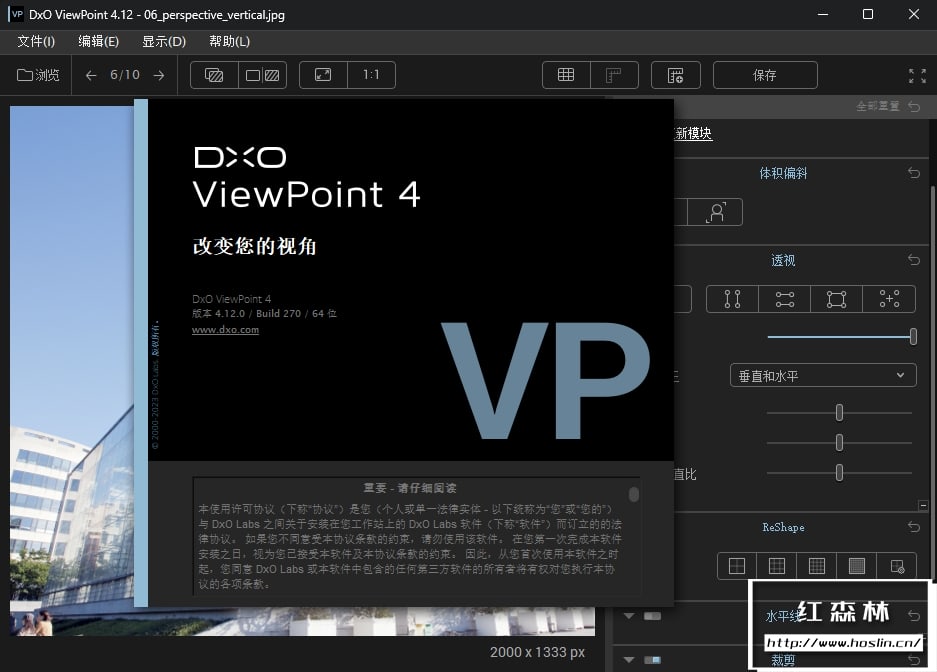937x672 pixels.
Task: Select the coarsest ReShape grid icon
Action: tap(737, 566)
